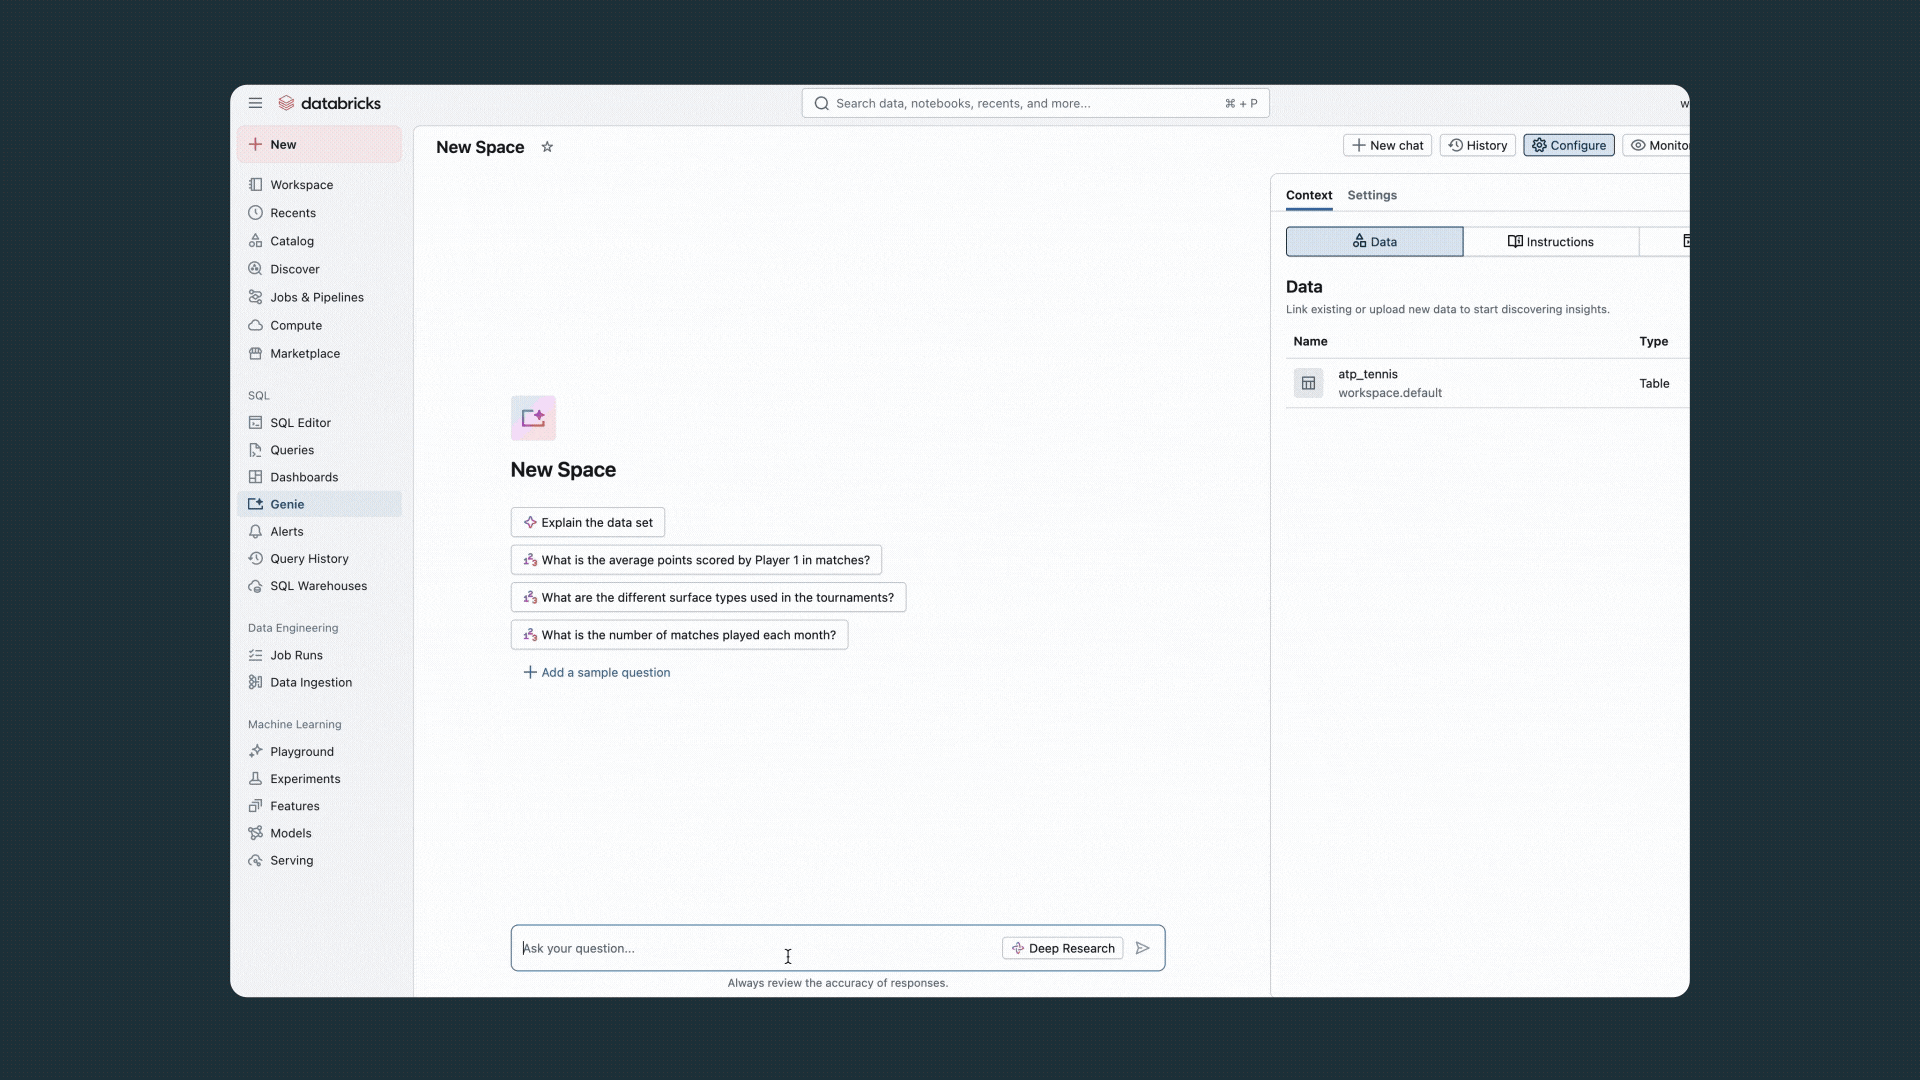Start a New chat

coord(1387,145)
